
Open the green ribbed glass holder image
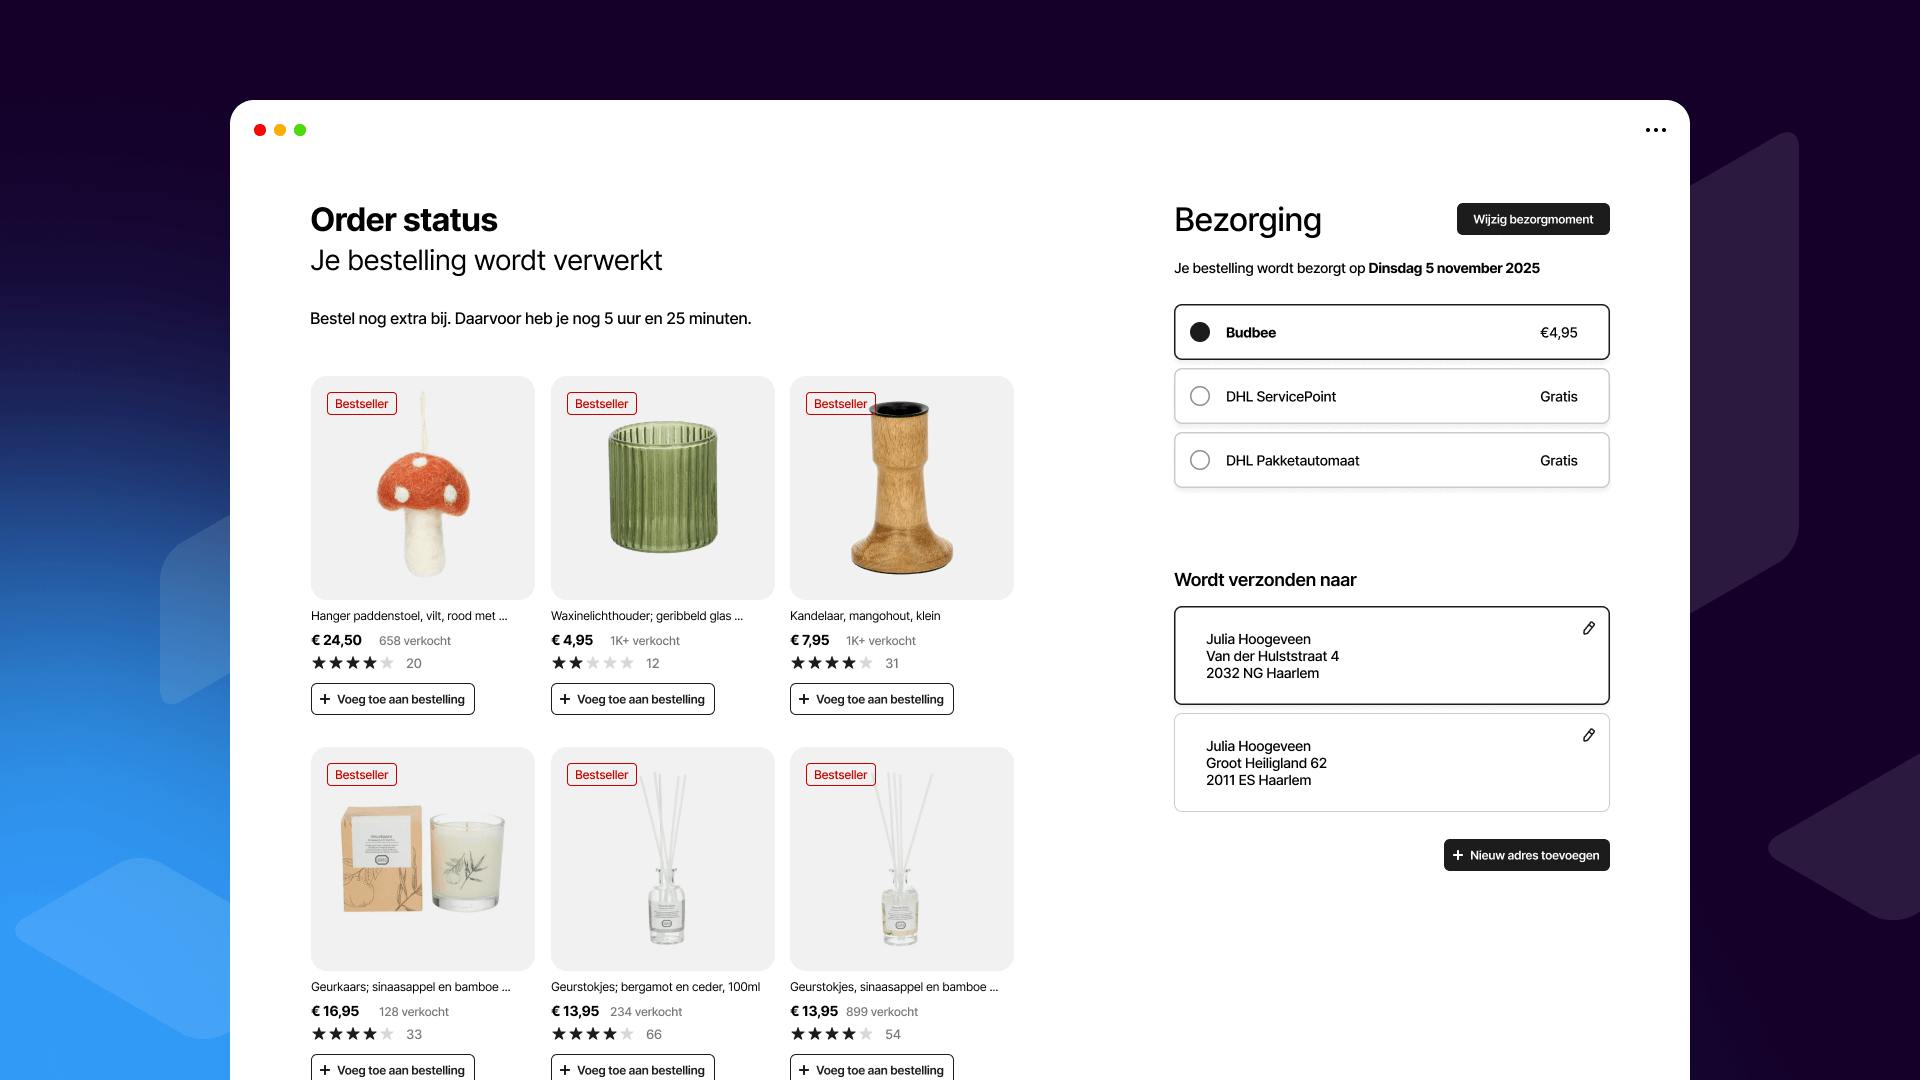(662, 488)
